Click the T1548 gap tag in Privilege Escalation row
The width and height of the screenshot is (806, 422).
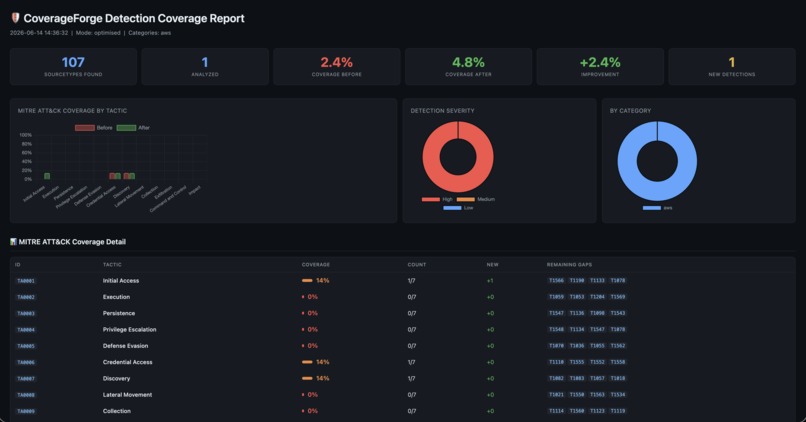point(556,329)
